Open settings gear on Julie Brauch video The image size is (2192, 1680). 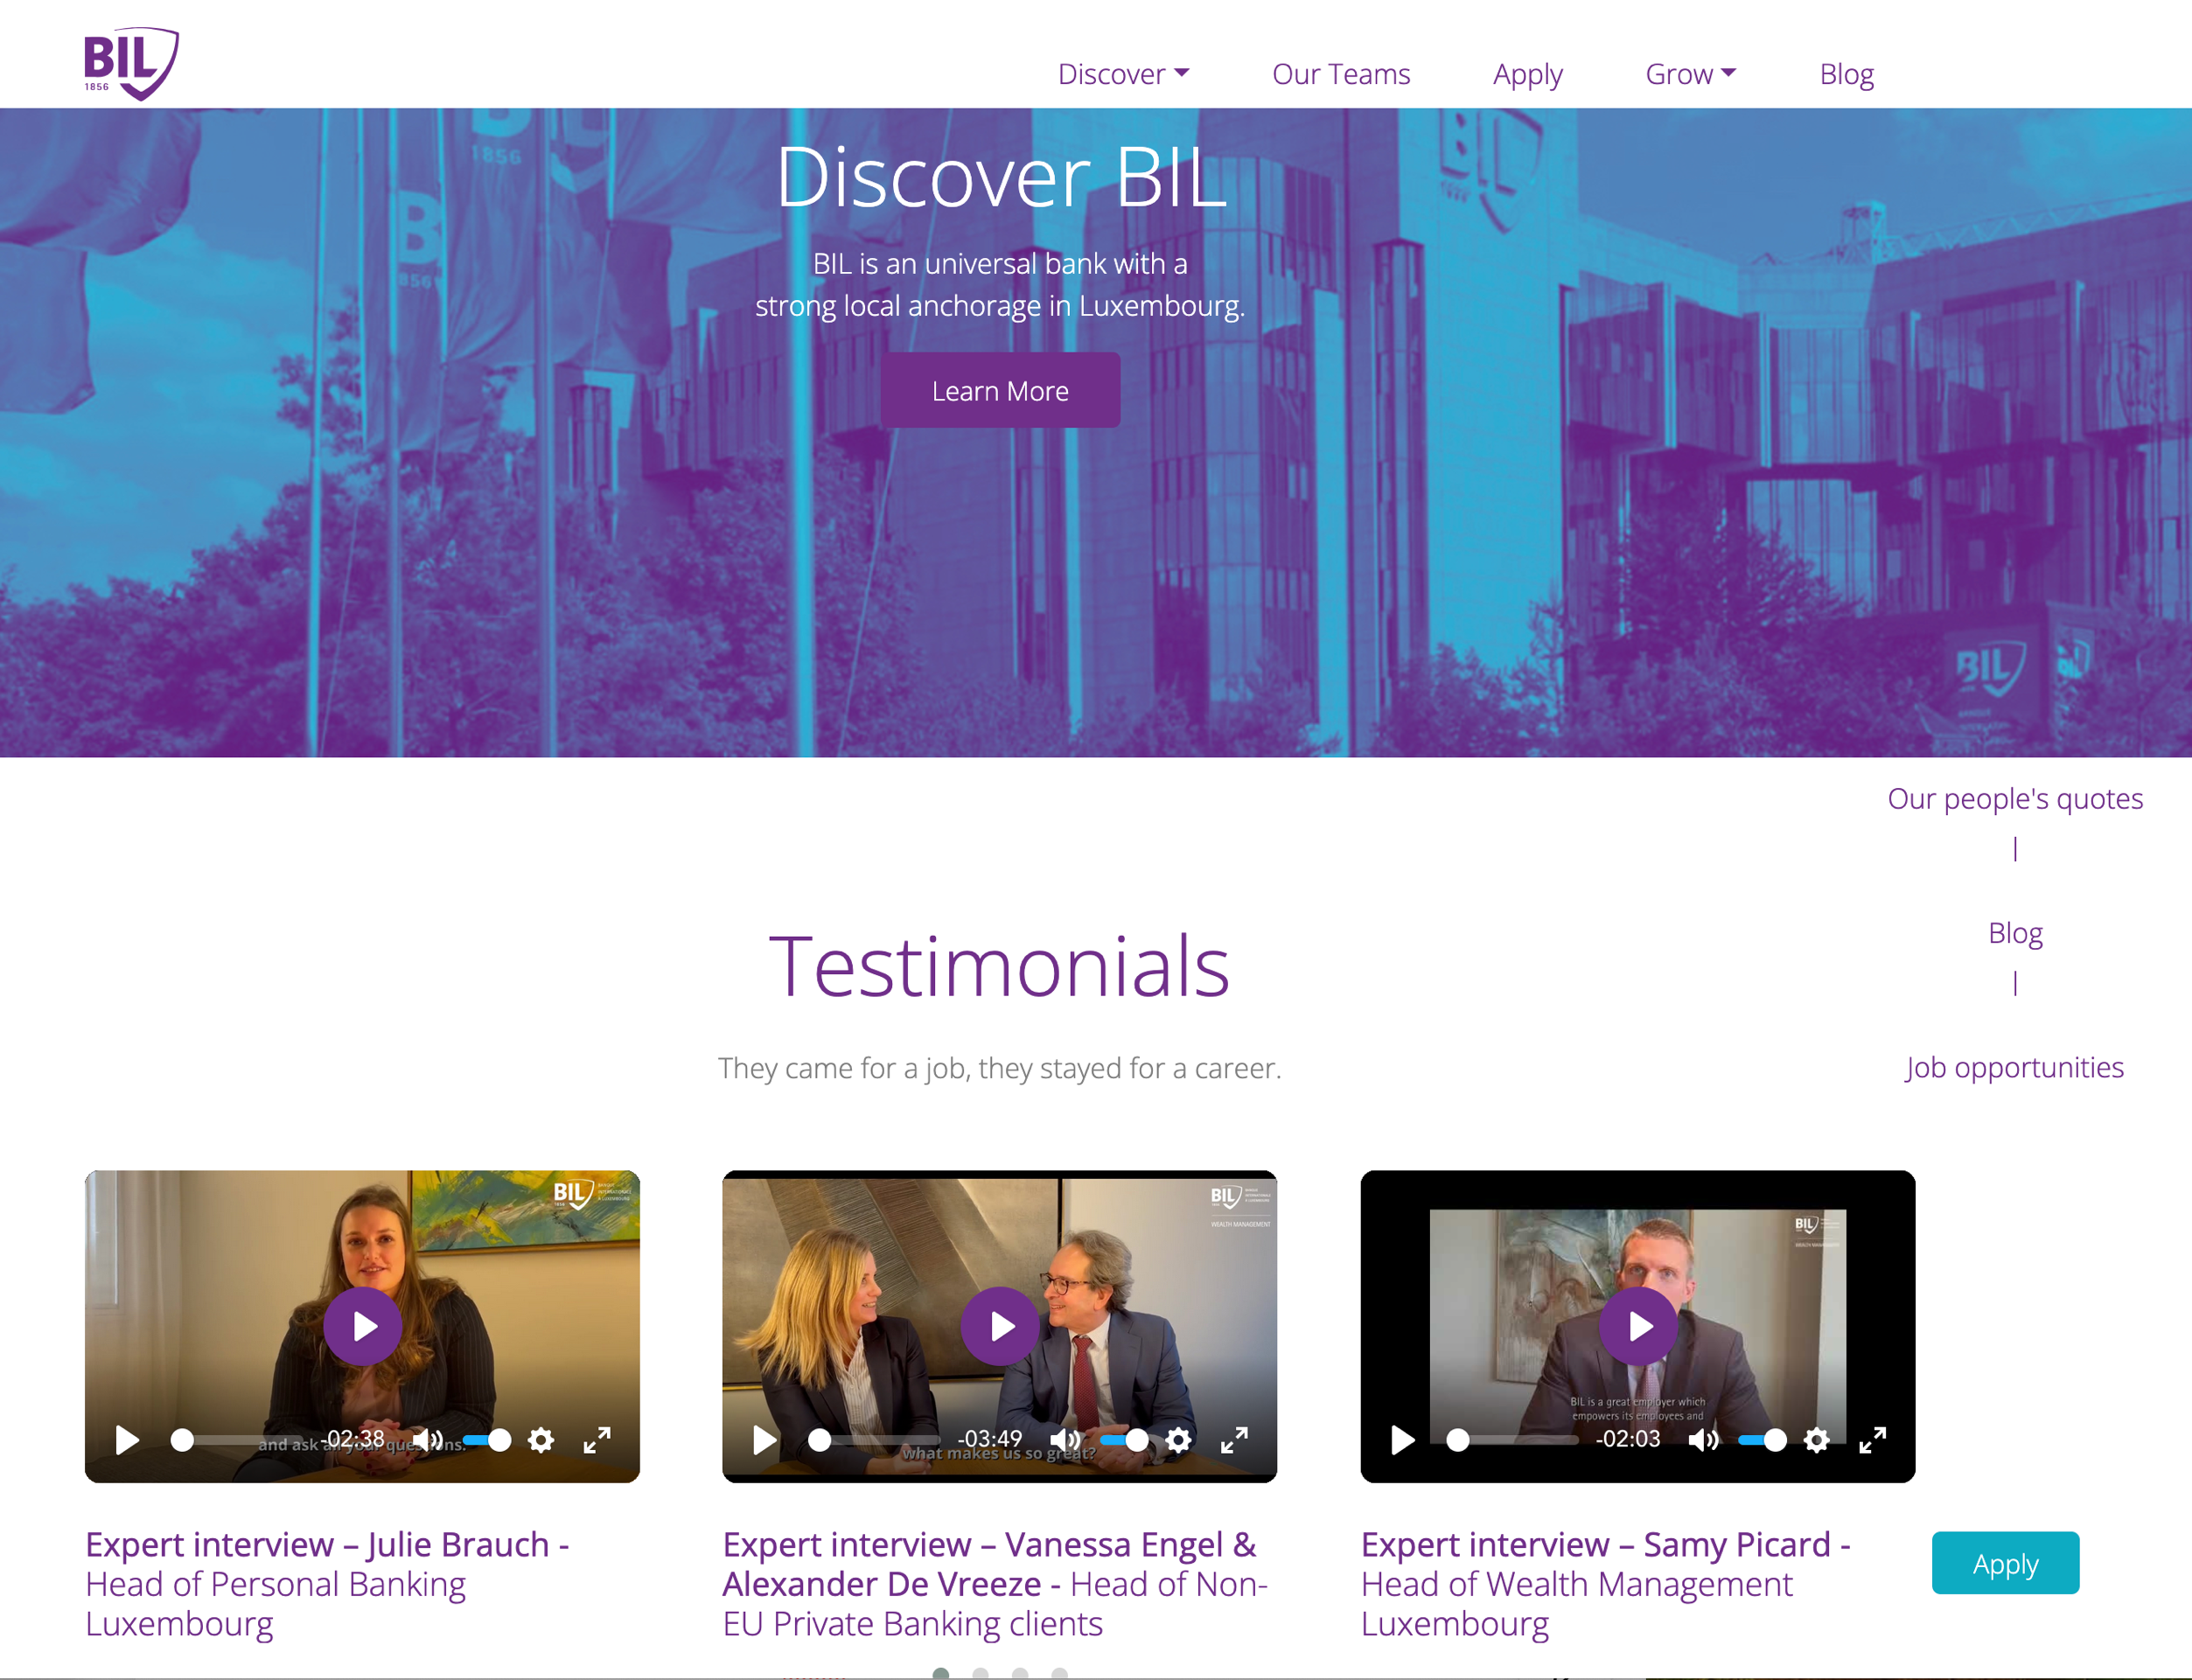(541, 1440)
